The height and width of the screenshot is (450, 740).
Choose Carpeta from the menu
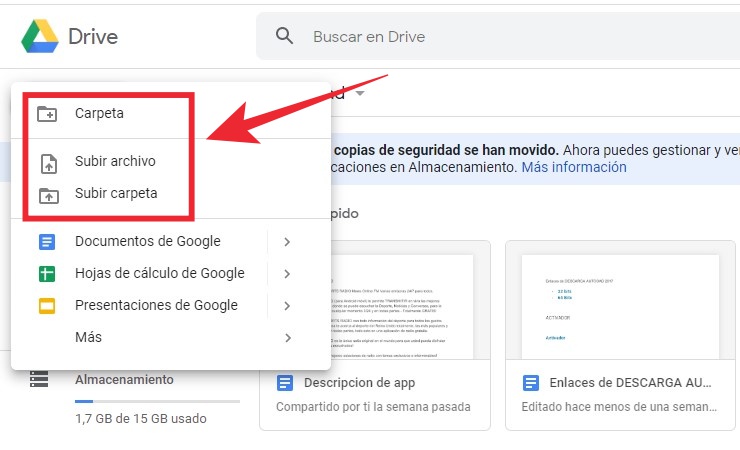pyautogui.click(x=99, y=113)
